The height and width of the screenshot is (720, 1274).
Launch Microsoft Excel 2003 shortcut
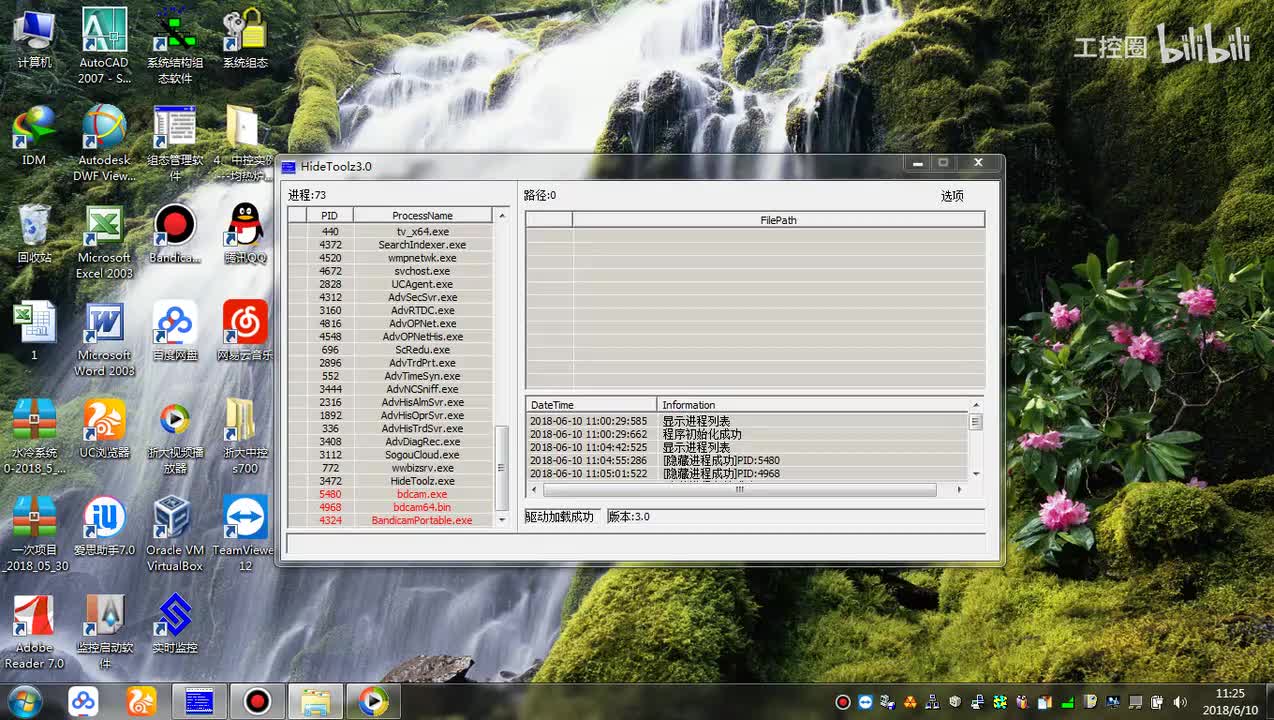coord(104,241)
